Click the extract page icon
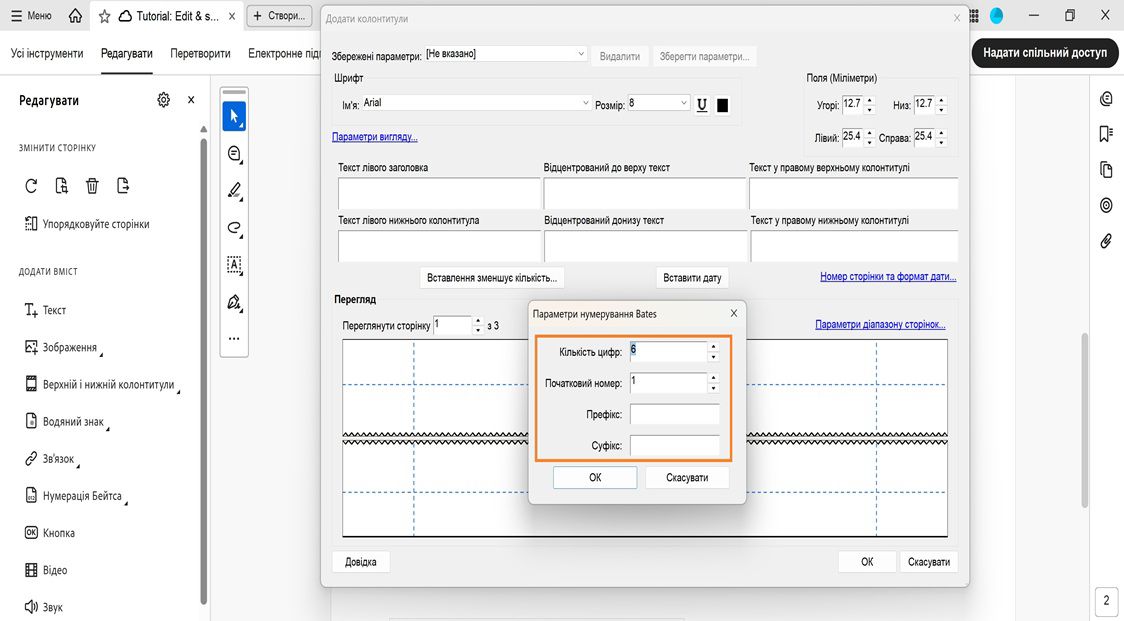 pyautogui.click(x=123, y=186)
